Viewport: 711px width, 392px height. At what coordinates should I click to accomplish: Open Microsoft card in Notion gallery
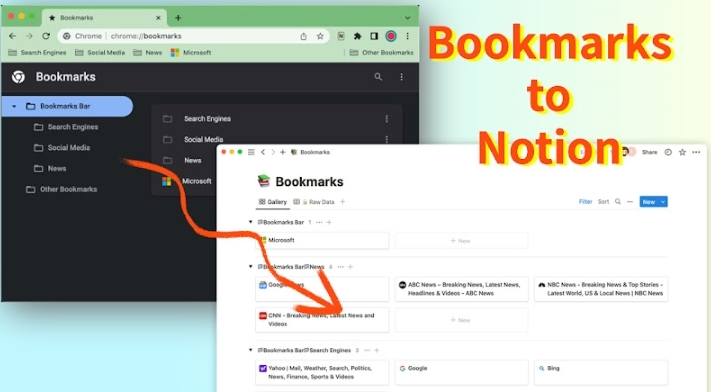pos(322,240)
